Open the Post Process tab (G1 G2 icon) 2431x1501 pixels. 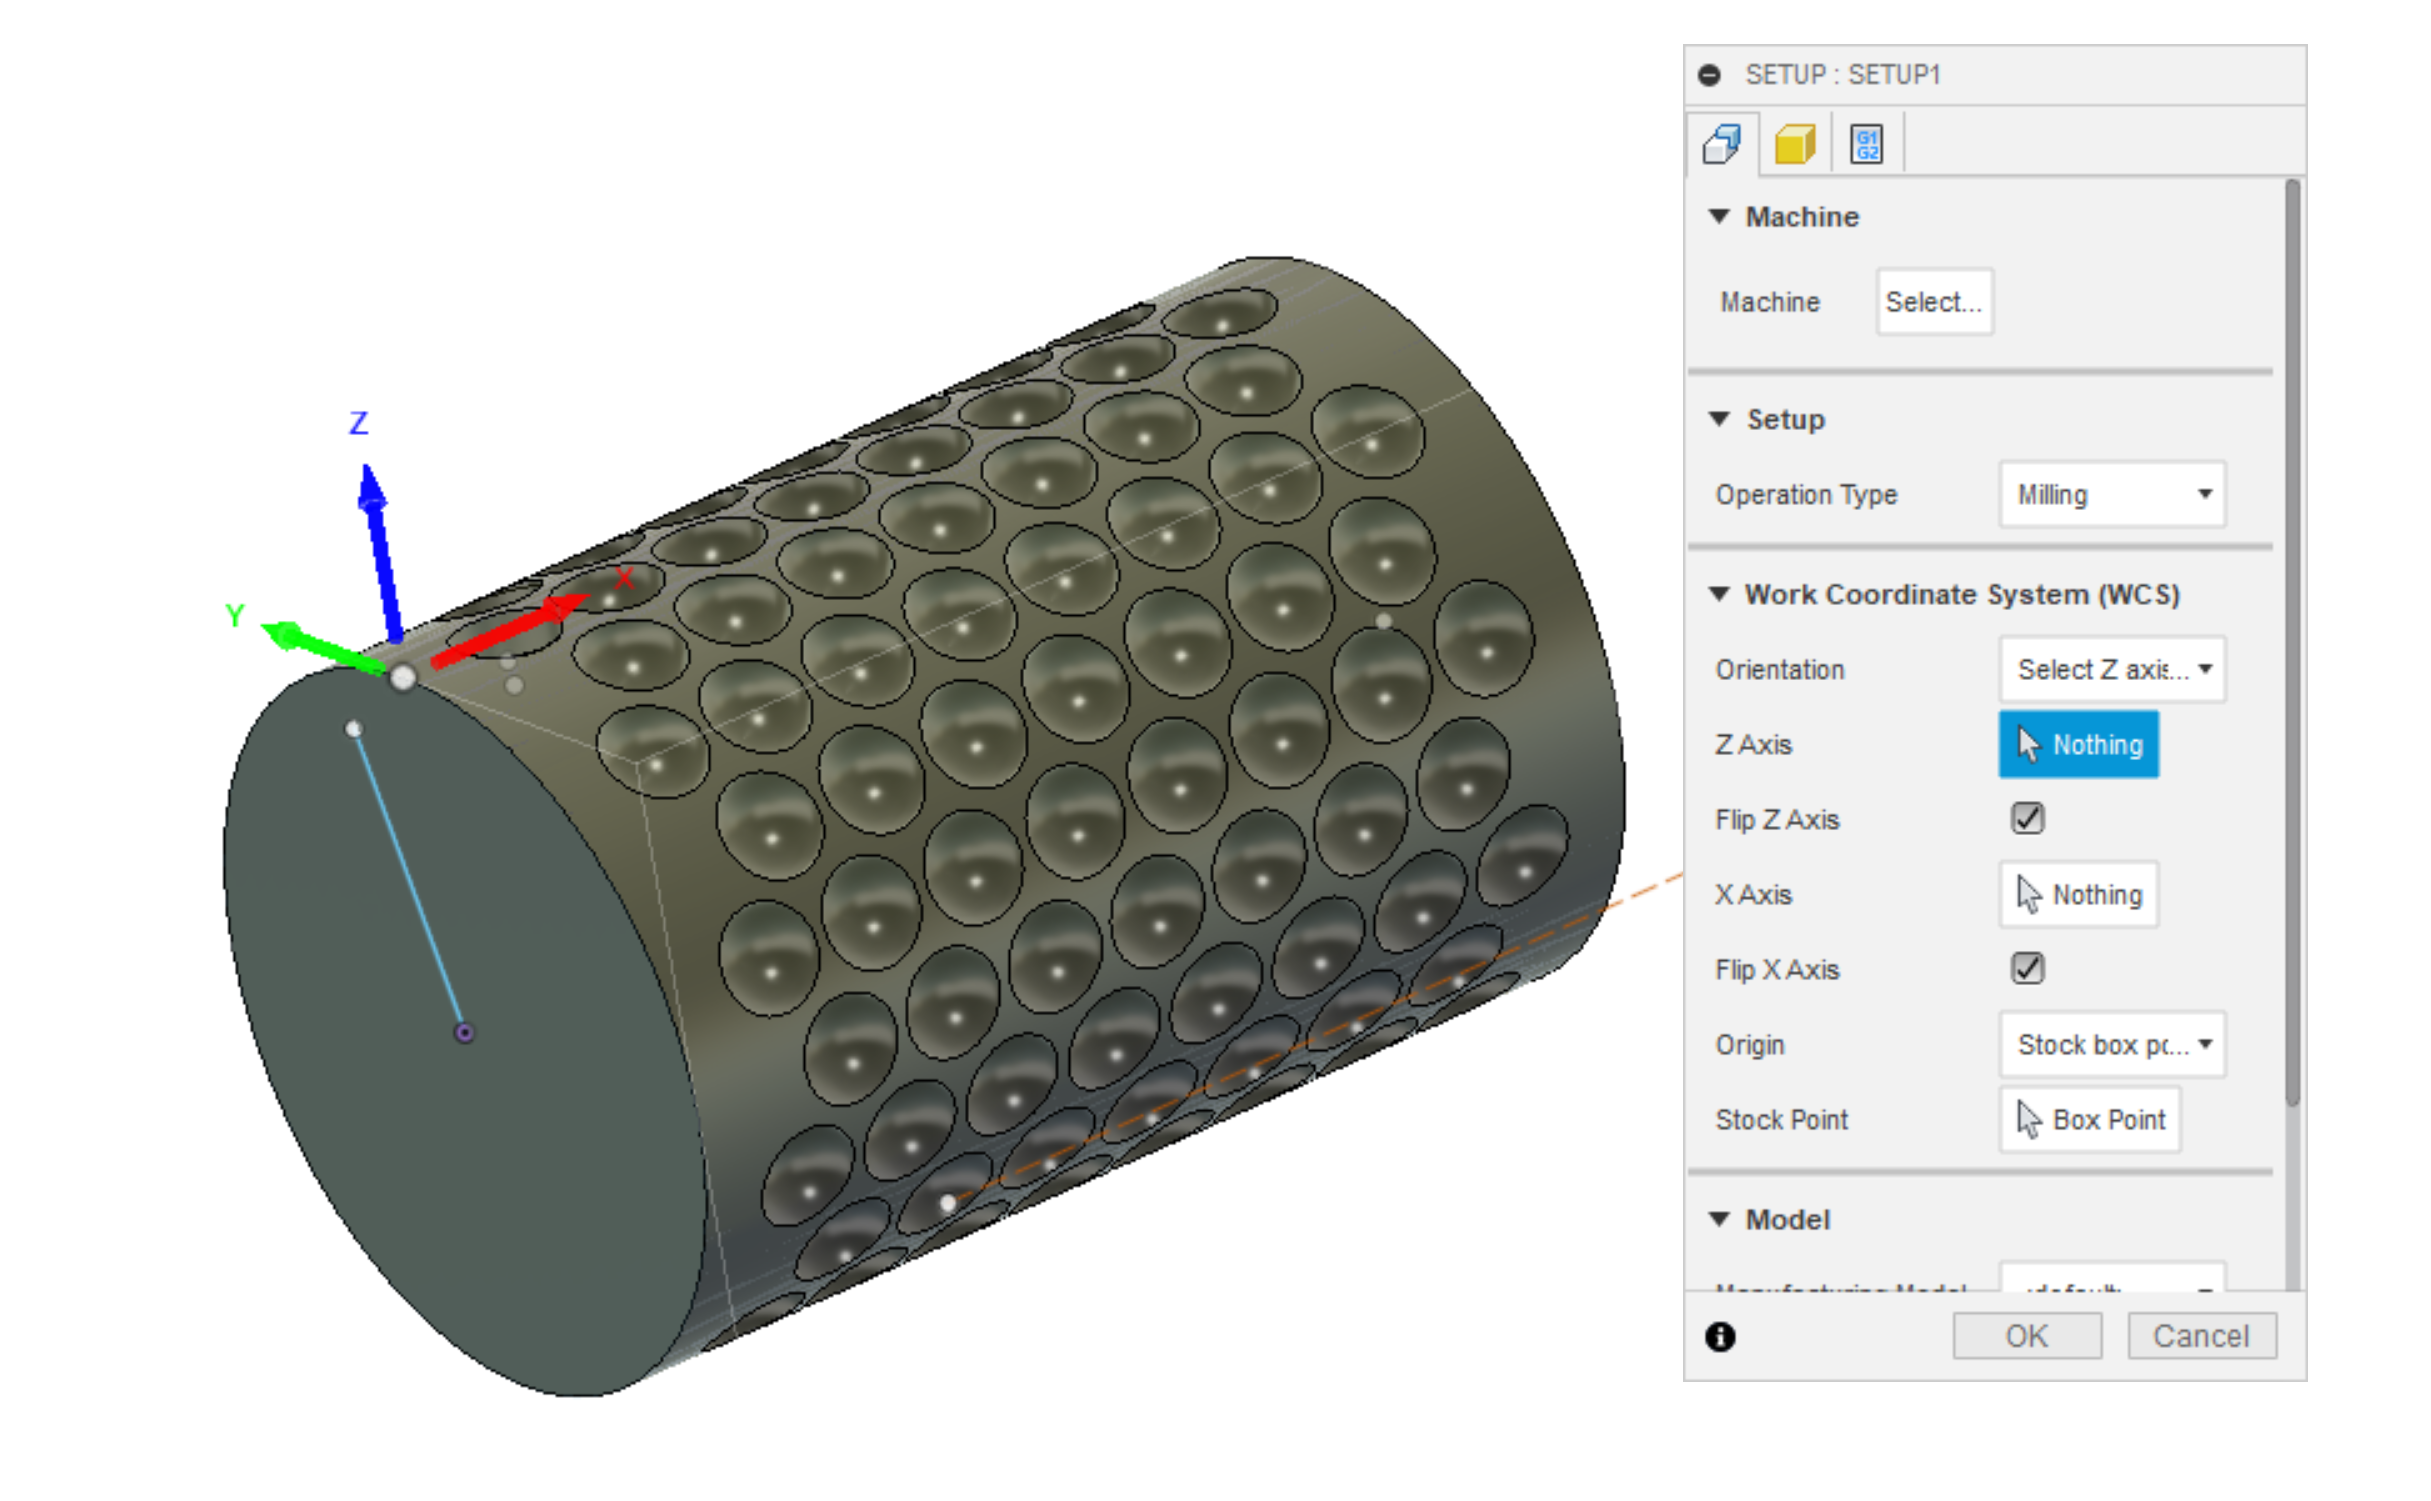(x=1866, y=144)
